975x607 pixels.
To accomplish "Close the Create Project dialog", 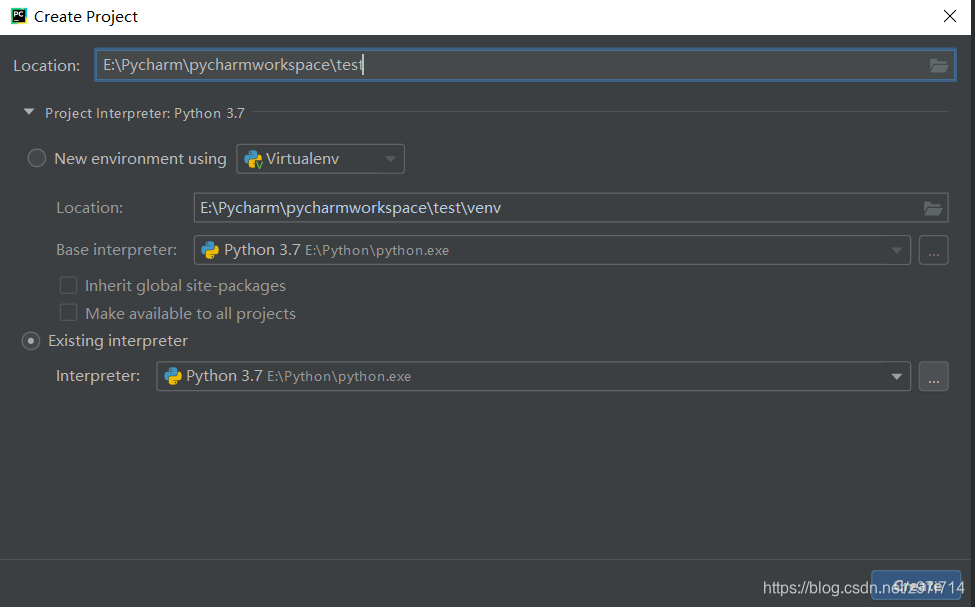I will click(950, 16).
